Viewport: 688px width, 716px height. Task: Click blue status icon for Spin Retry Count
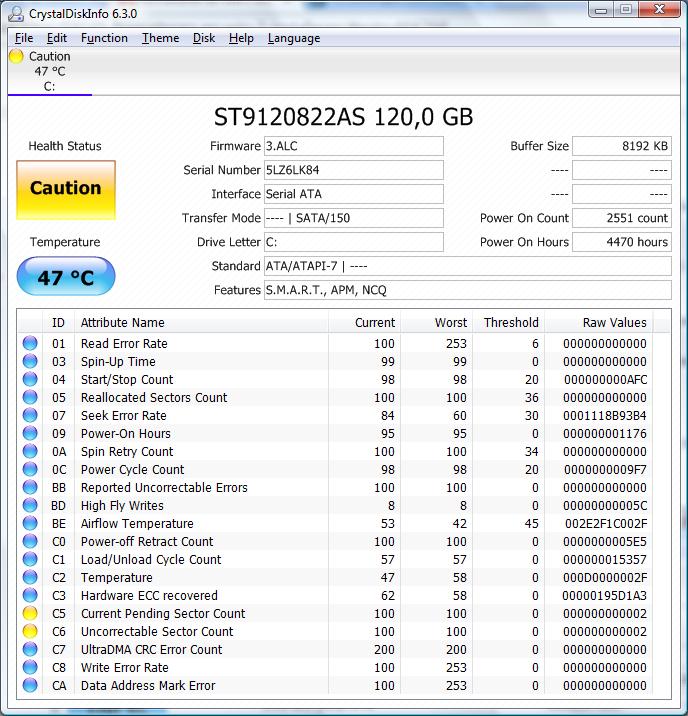(x=30, y=451)
